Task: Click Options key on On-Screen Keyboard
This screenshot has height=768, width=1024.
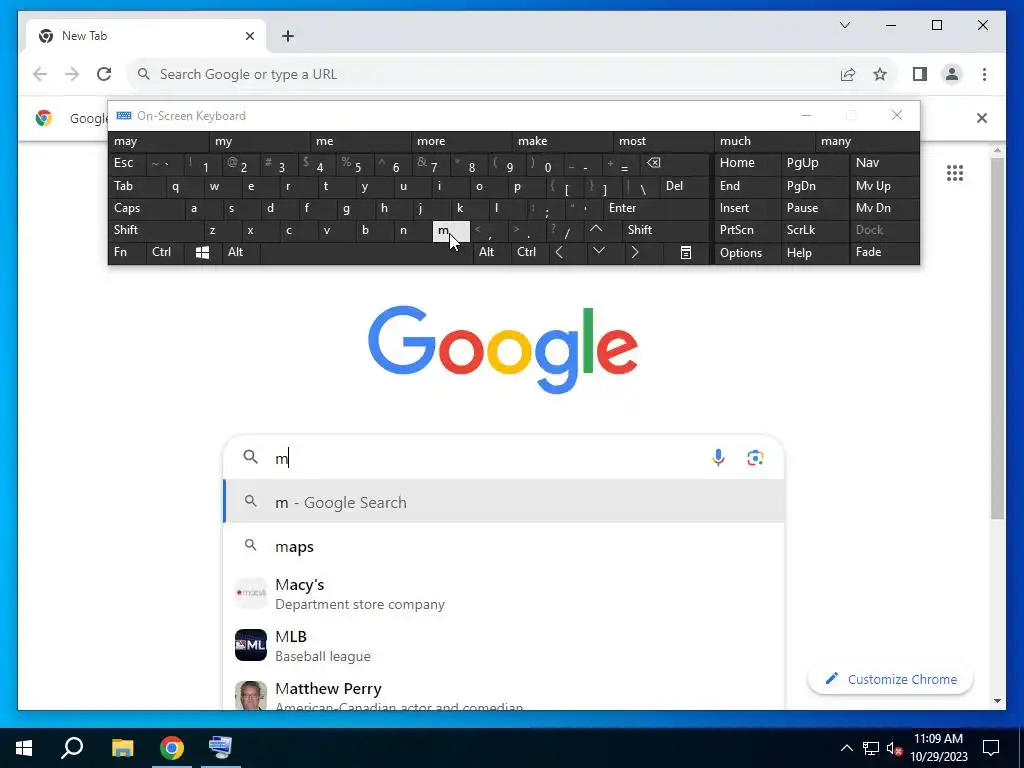Action: [x=747, y=253]
